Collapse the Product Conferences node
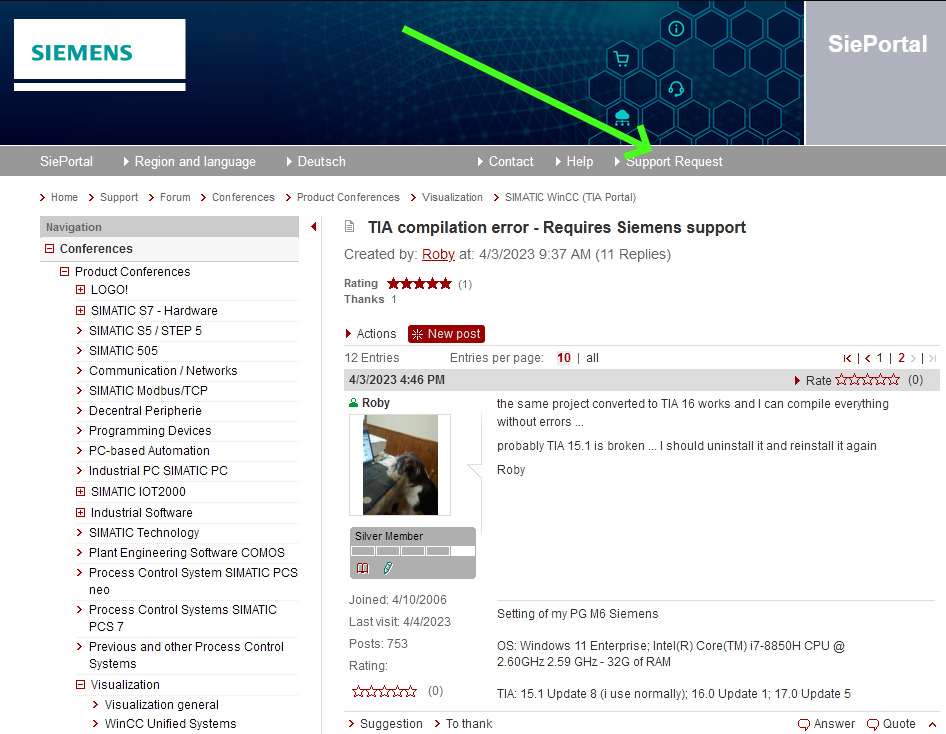This screenshot has width=946, height=734. click(65, 271)
